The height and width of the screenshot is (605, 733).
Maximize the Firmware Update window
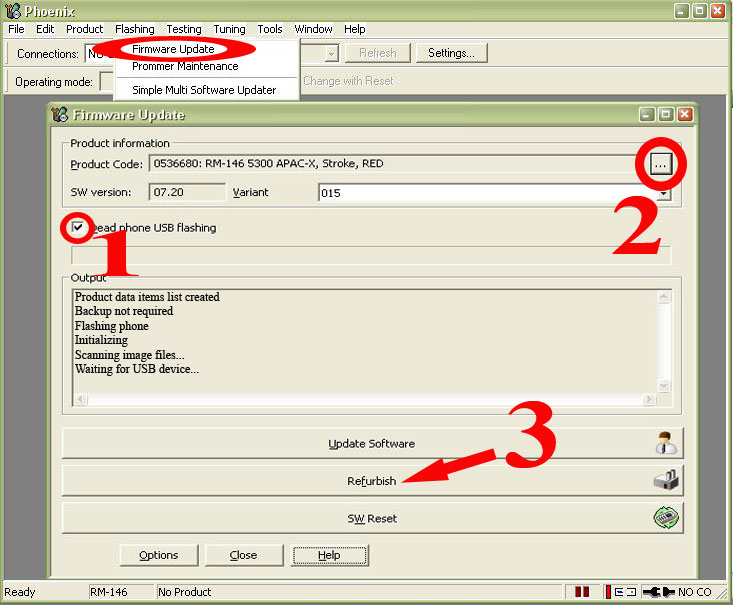tap(666, 115)
